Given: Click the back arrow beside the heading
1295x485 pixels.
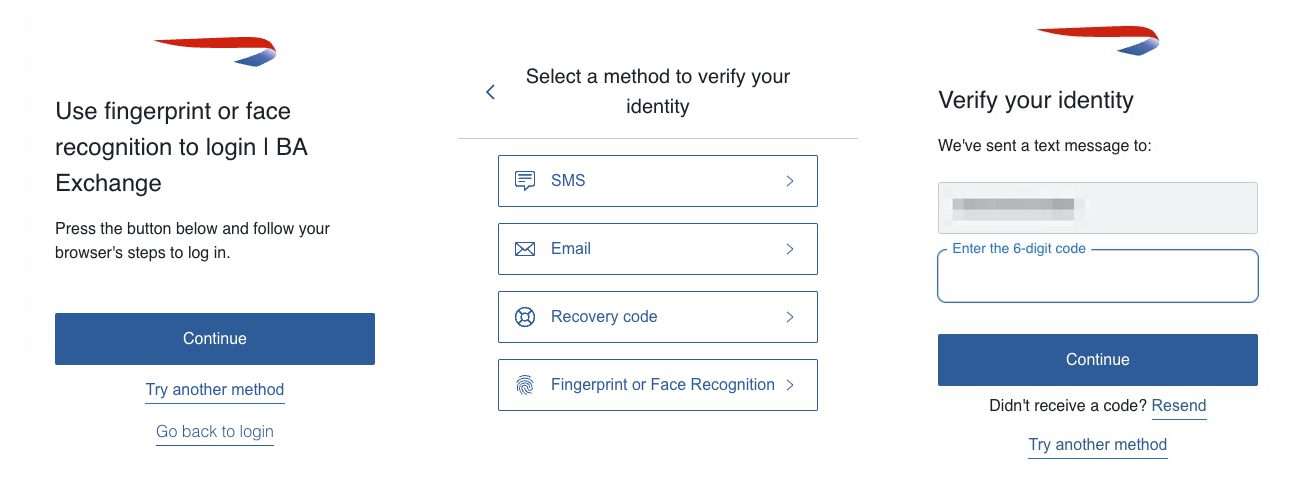Looking at the screenshot, I should [x=490, y=92].
